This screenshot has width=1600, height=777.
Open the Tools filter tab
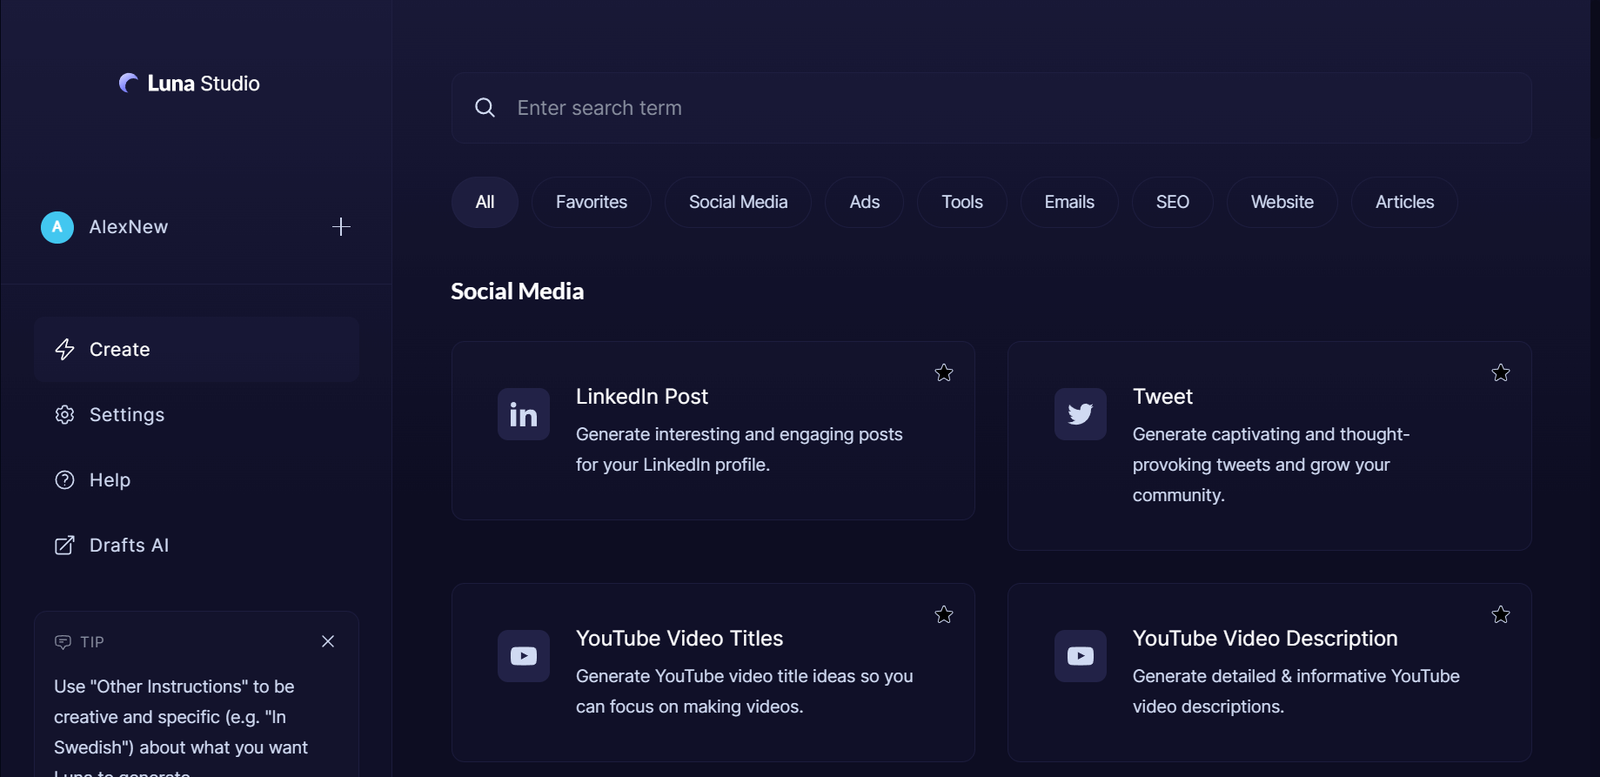962,202
